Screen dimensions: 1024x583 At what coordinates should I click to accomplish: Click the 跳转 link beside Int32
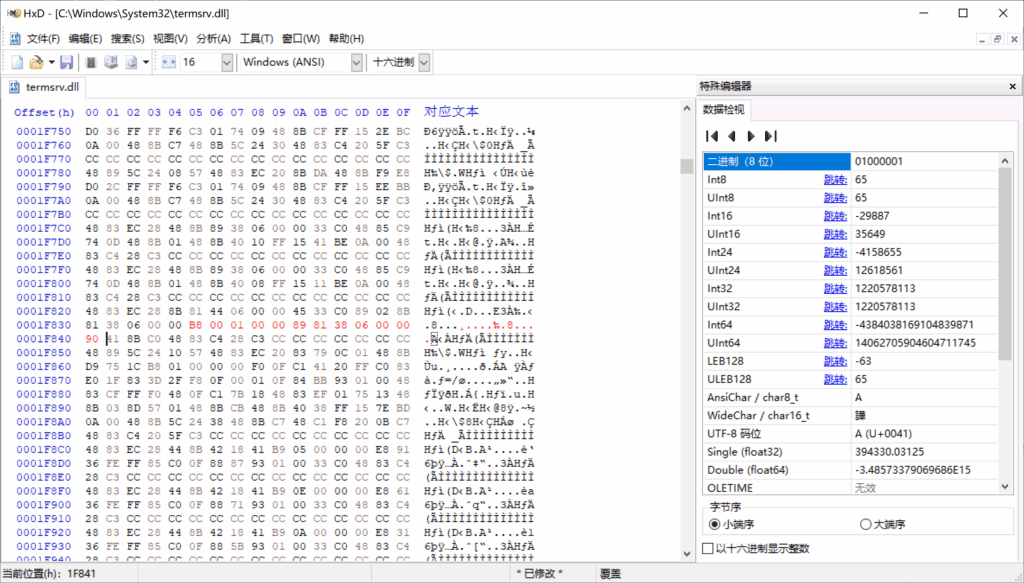click(x=834, y=288)
